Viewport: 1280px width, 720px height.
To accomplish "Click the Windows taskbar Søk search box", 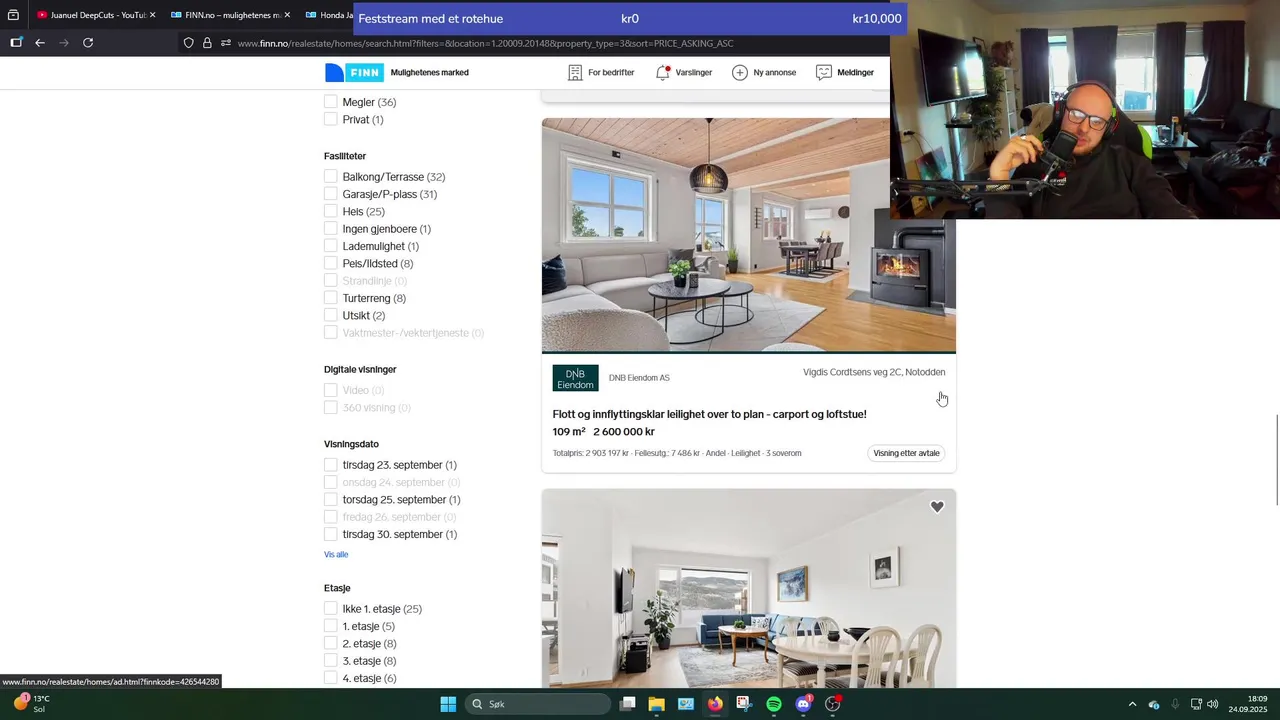I will 538,704.
